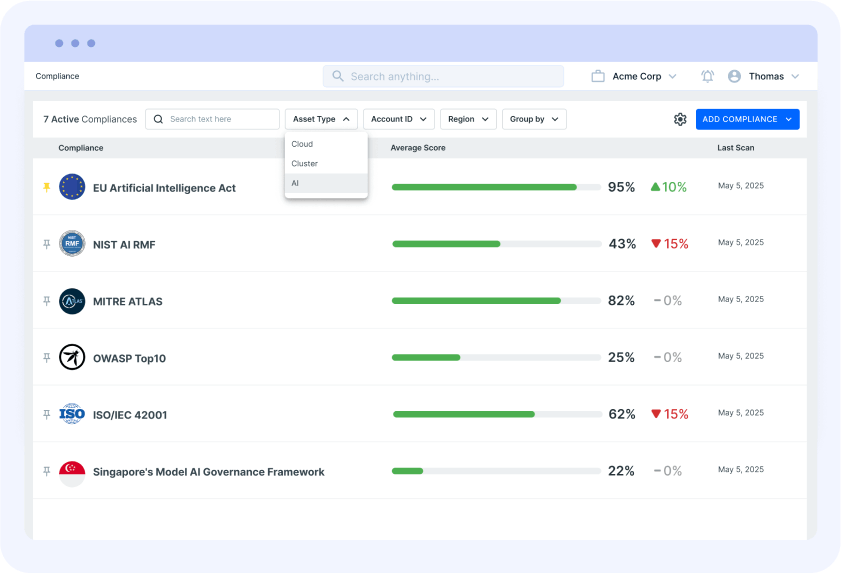Click the MITRE ATLAS score progress bar

pyautogui.click(x=496, y=300)
